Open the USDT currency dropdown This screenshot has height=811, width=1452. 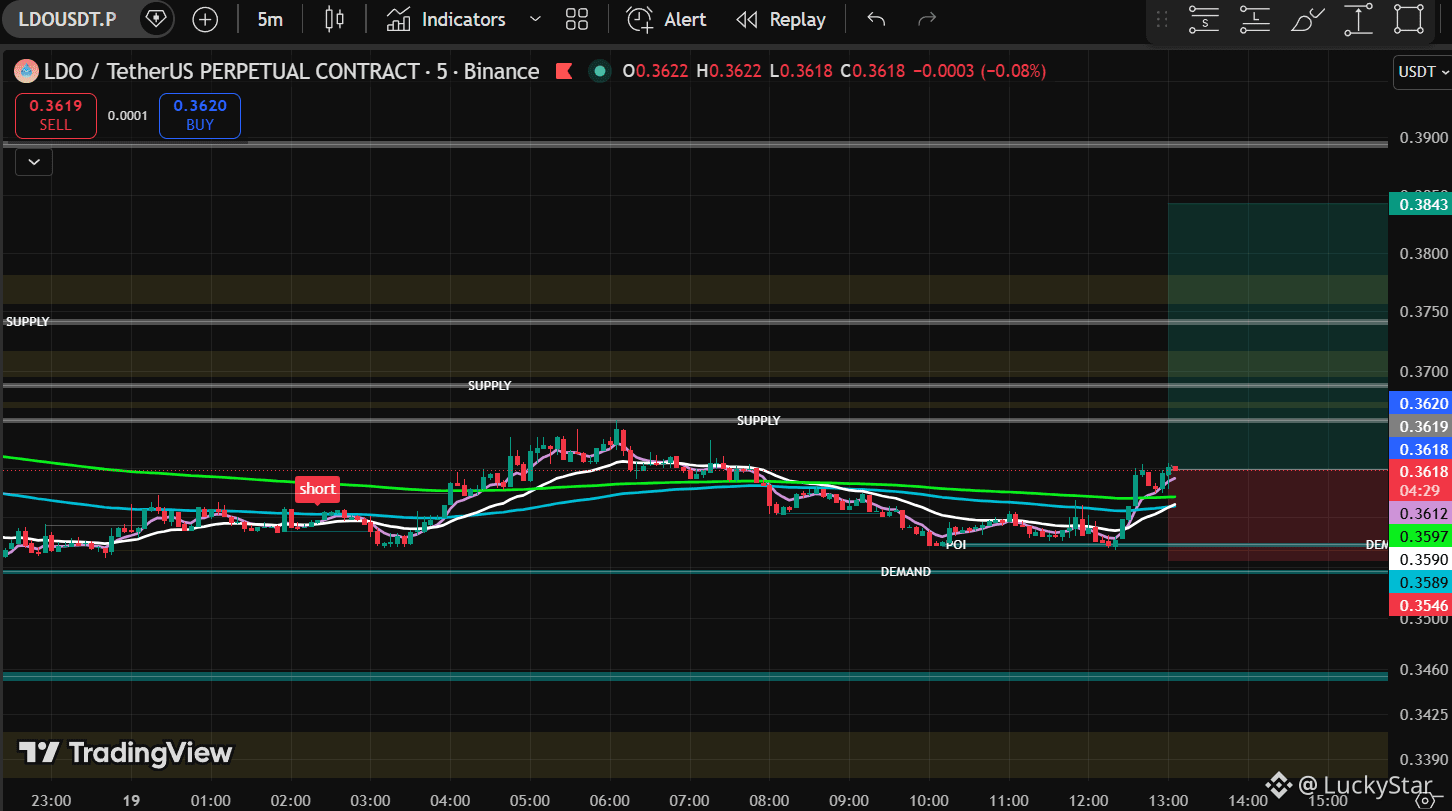pyautogui.click(x=1422, y=72)
